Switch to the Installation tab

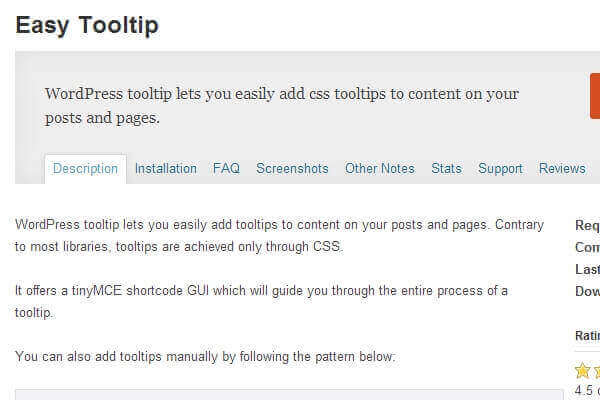[x=166, y=169]
